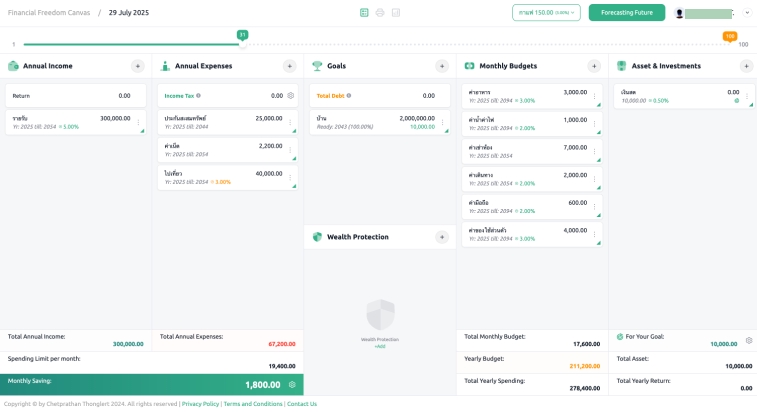Open Monthly Saving settings gear

point(292,384)
